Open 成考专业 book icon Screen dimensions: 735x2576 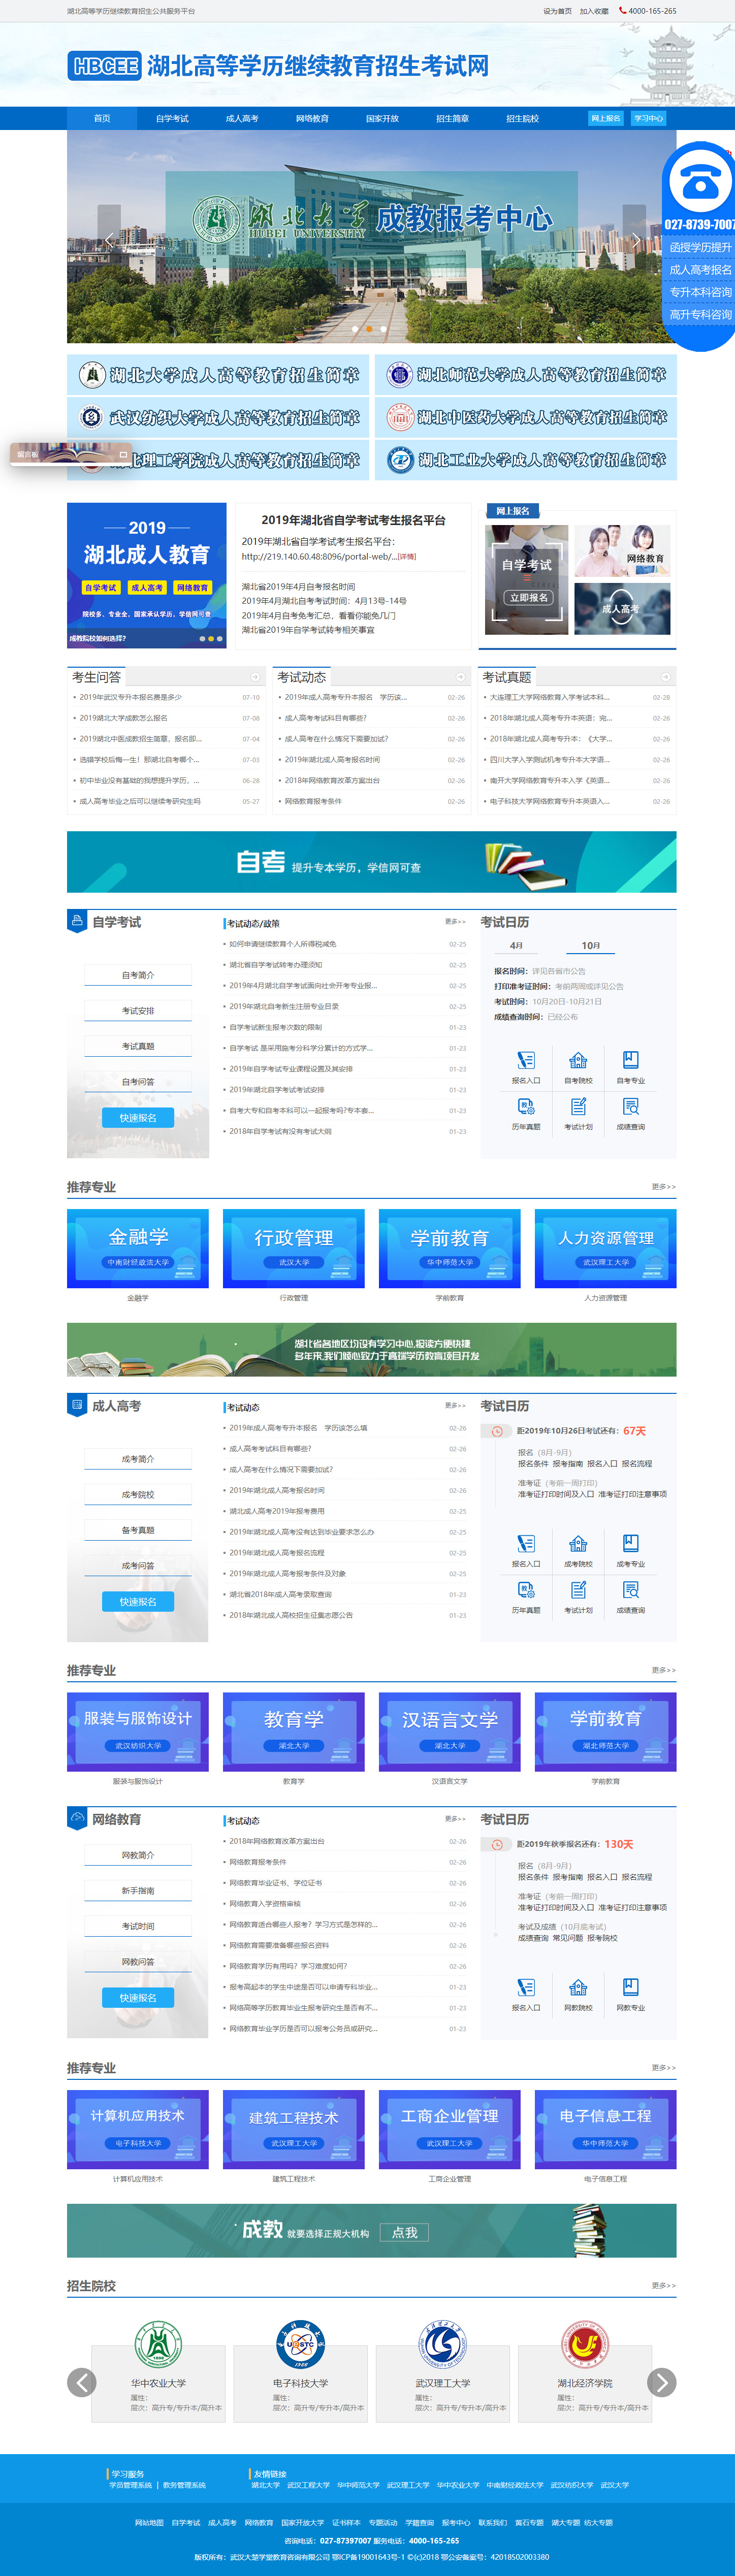click(630, 1544)
